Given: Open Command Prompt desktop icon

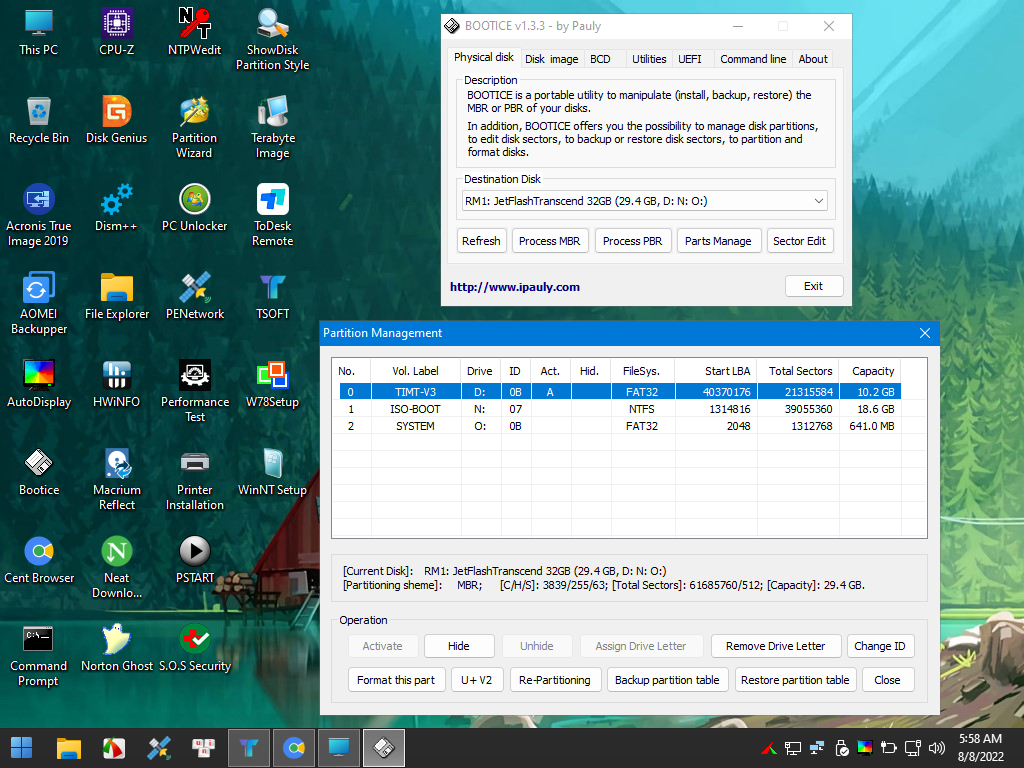Looking at the screenshot, I should click(x=39, y=656).
